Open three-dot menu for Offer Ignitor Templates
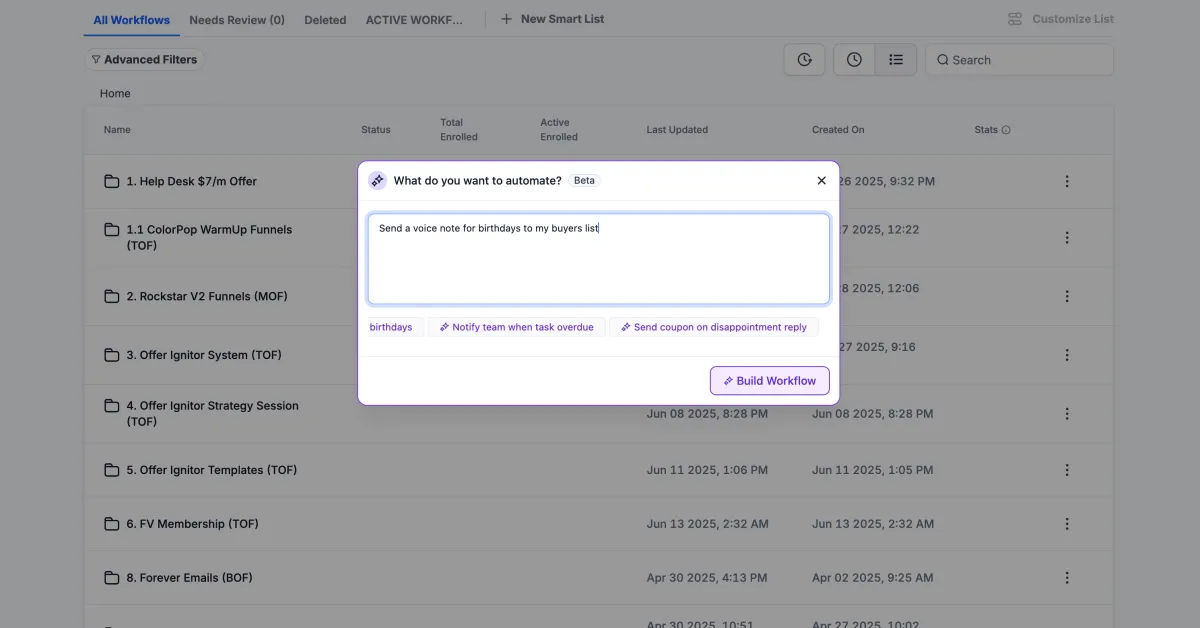This screenshot has height=628, width=1200. tap(1067, 470)
